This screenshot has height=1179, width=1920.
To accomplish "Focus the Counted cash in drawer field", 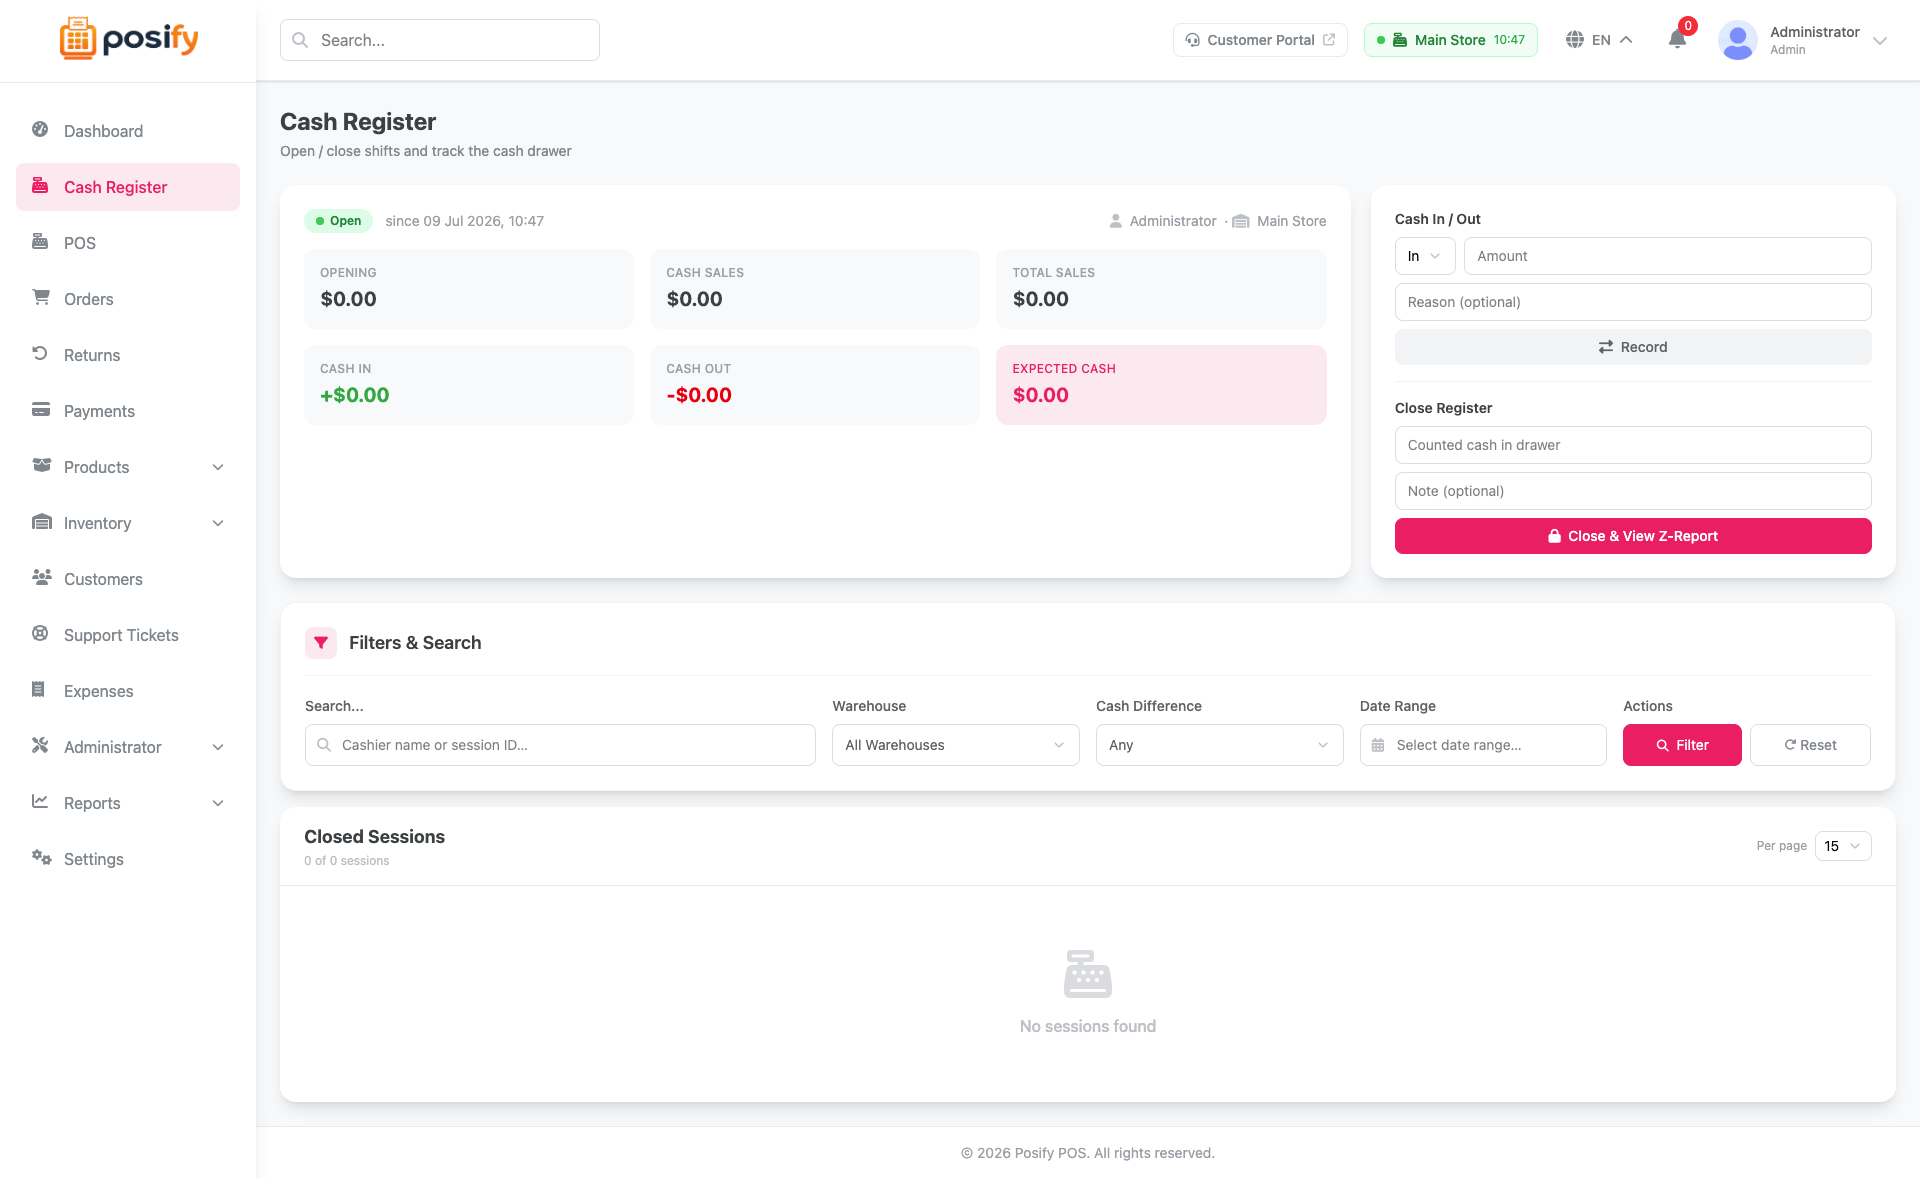I will click(x=1633, y=445).
